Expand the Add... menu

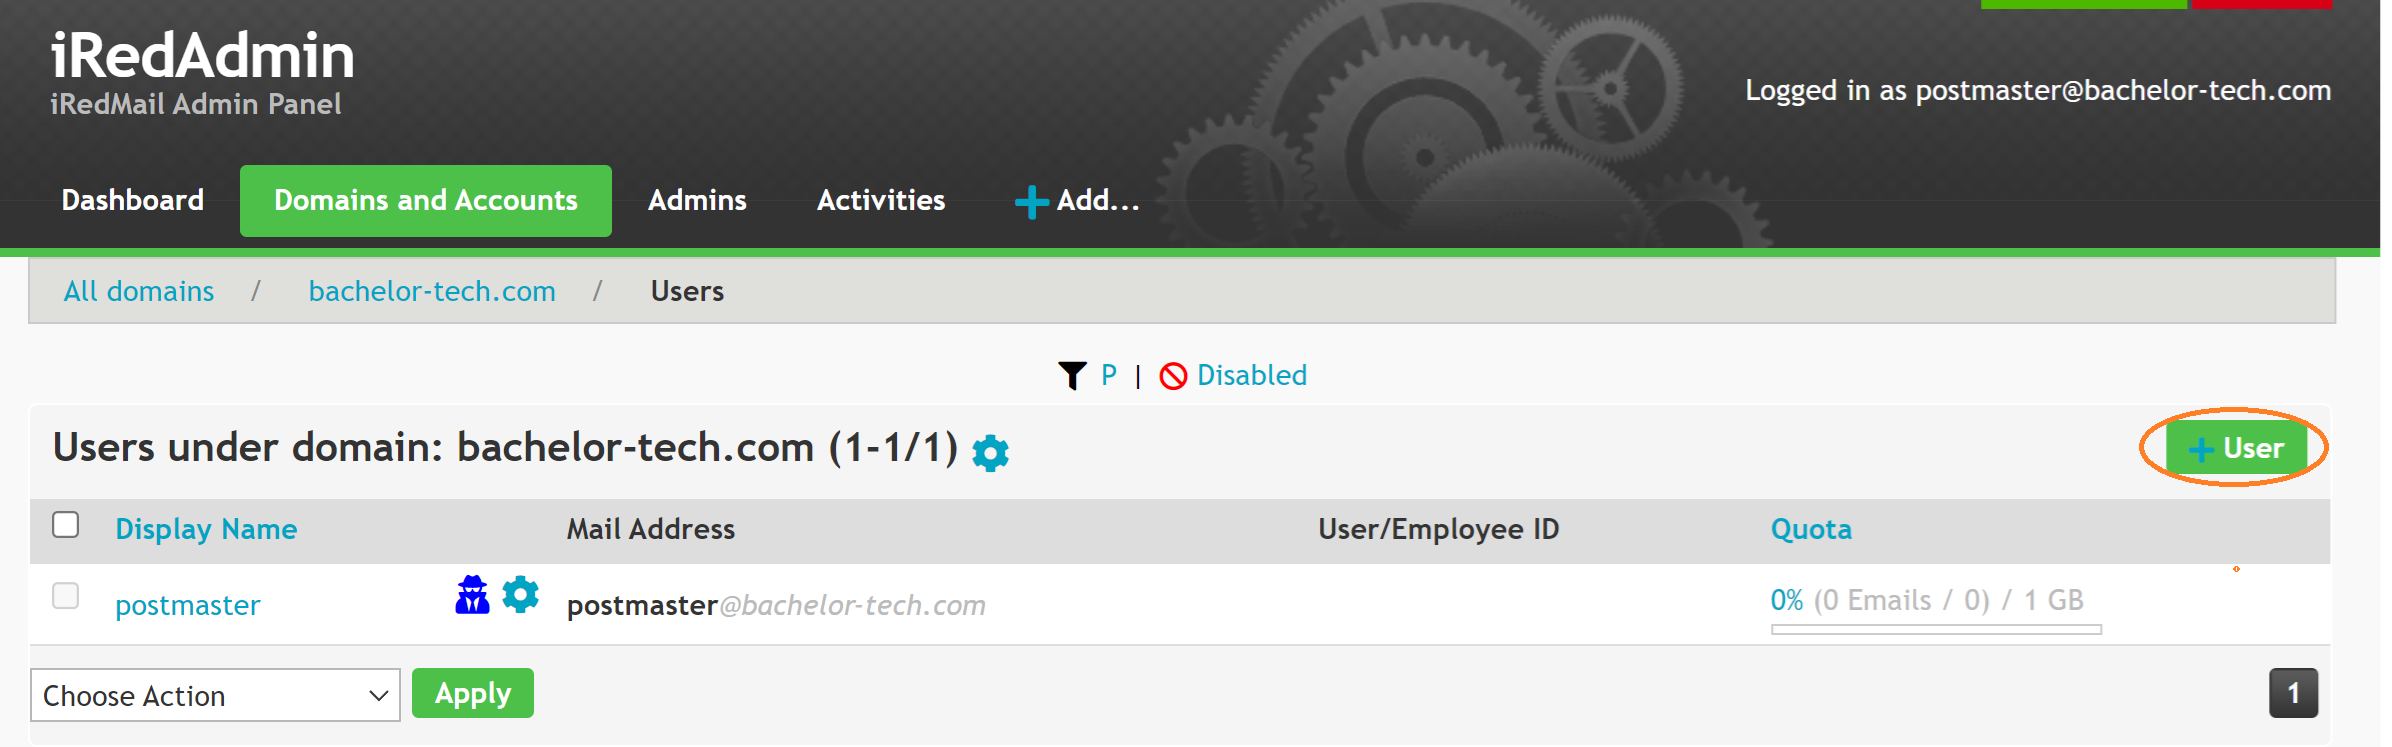(1077, 201)
